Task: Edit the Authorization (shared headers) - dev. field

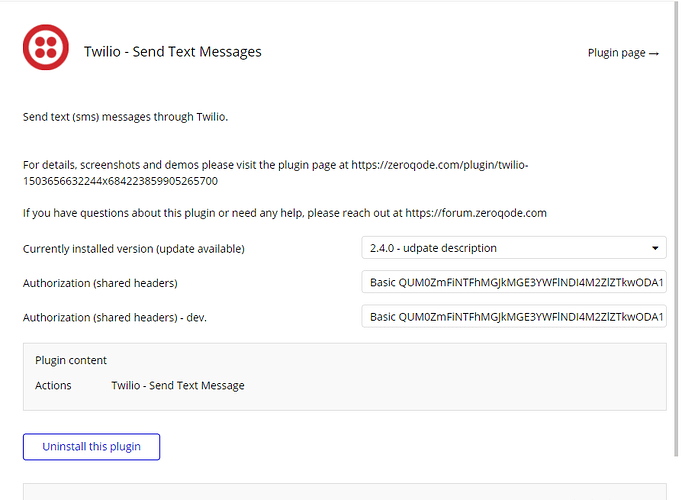Action: 514,317
